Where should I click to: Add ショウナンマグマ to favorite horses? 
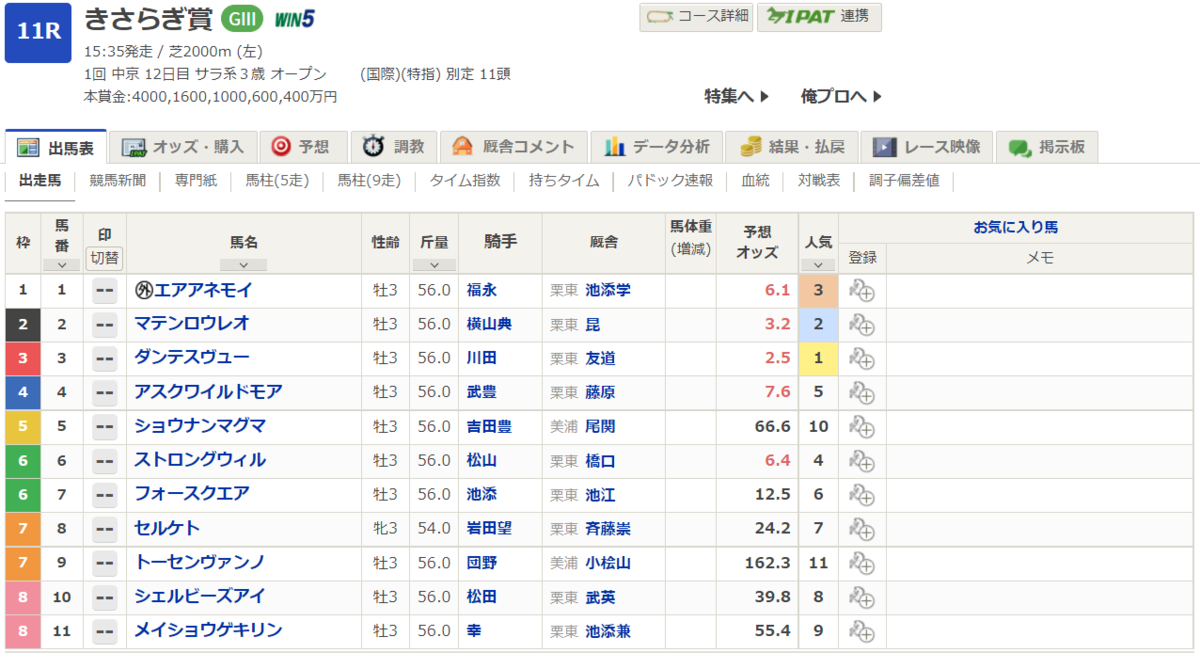point(862,427)
